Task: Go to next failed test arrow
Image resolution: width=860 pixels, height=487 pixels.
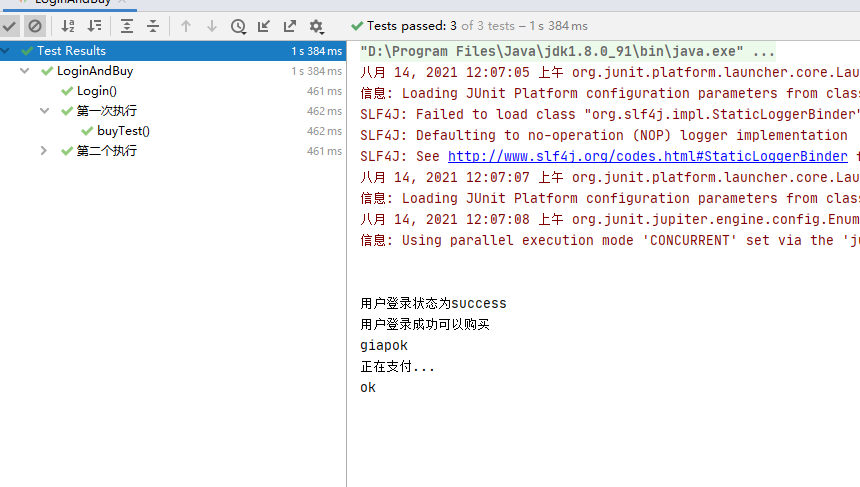Action: 212,26
